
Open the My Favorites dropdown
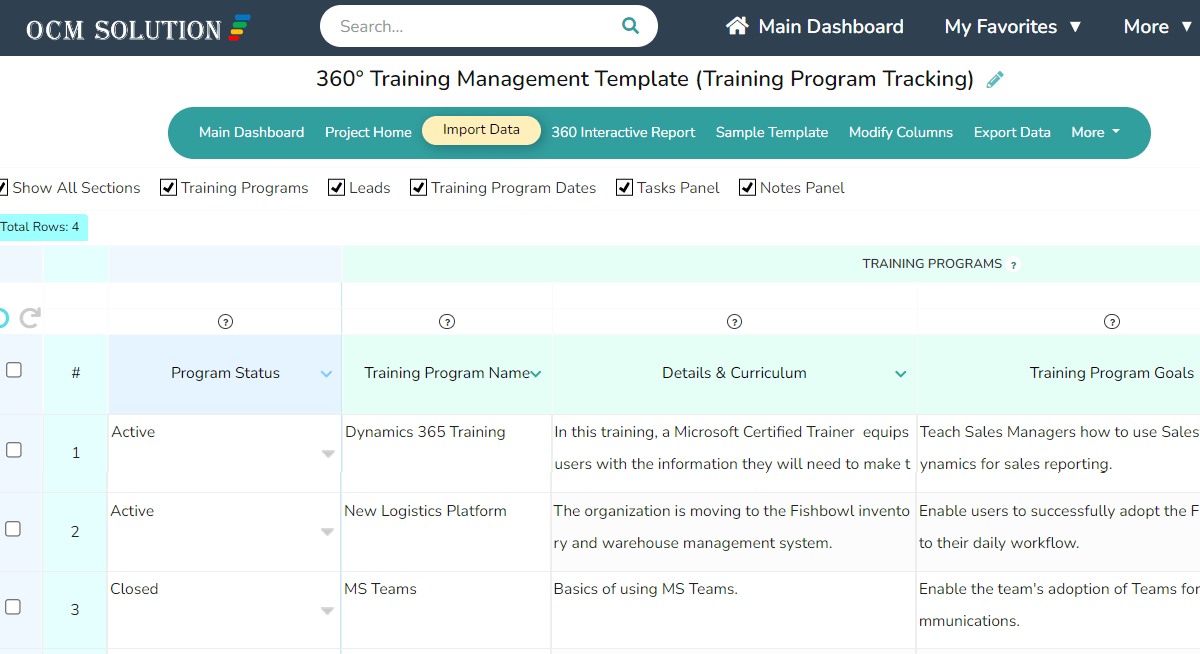[1013, 26]
